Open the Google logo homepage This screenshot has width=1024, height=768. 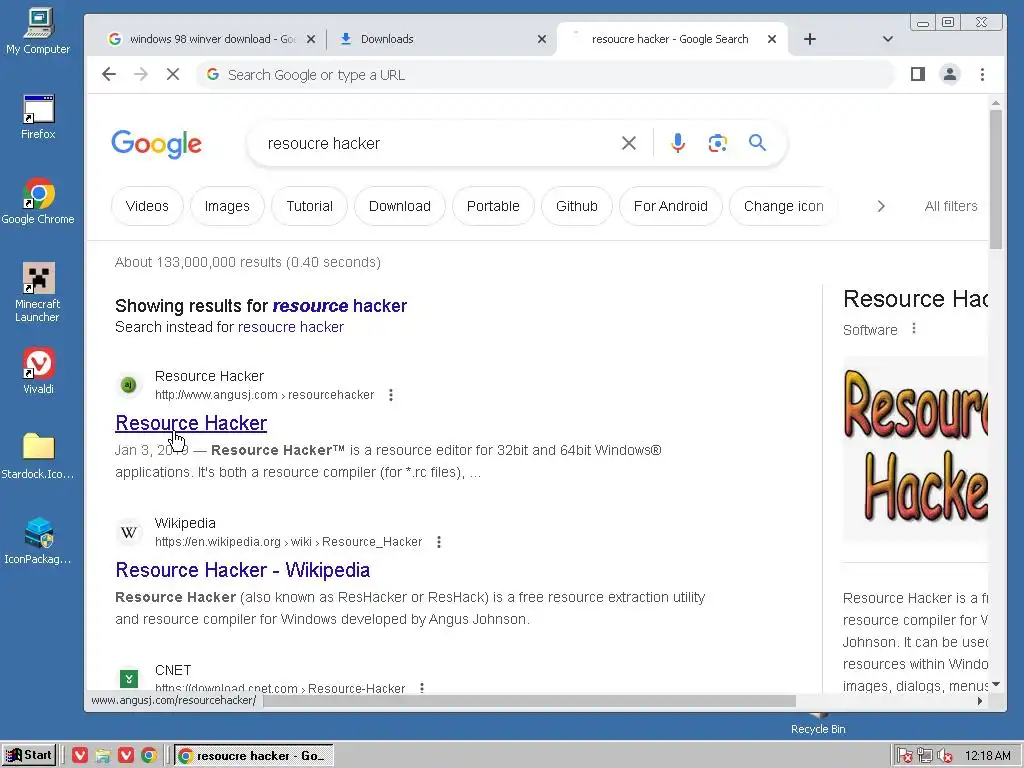[x=157, y=144]
